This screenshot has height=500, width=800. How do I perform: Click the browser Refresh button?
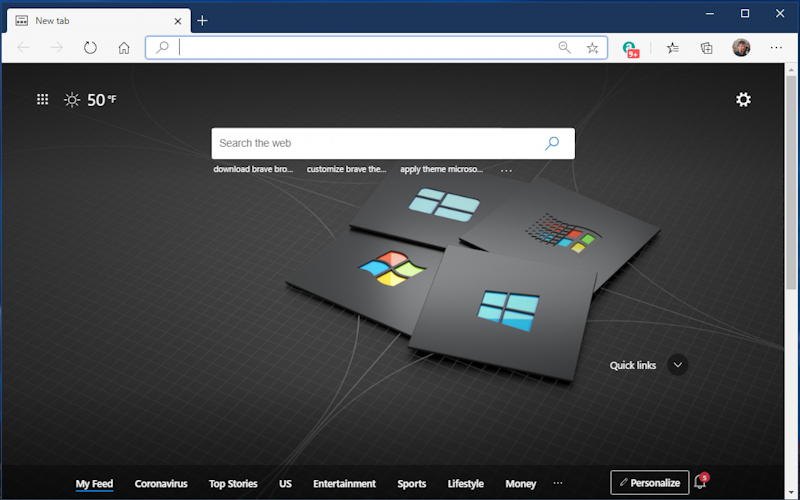click(90, 47)
